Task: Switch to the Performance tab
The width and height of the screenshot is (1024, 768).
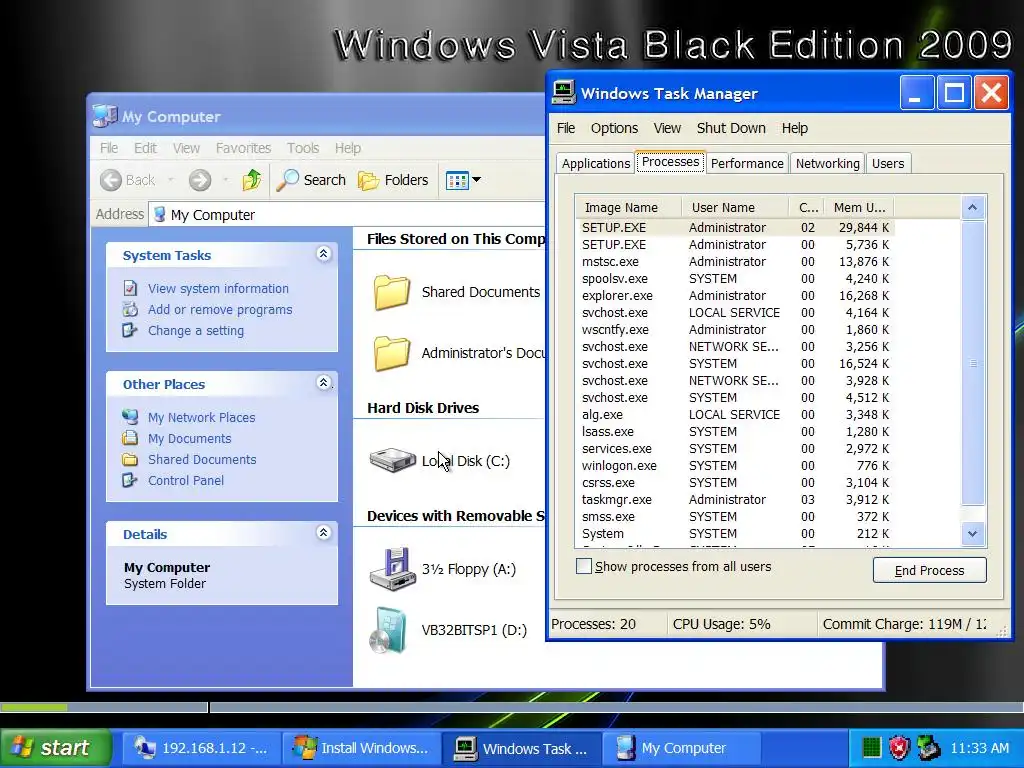Action: [x=747, y=163]
